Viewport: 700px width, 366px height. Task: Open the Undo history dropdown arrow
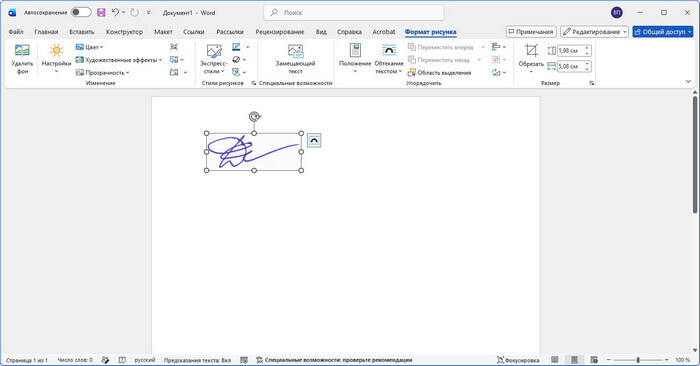124,12
